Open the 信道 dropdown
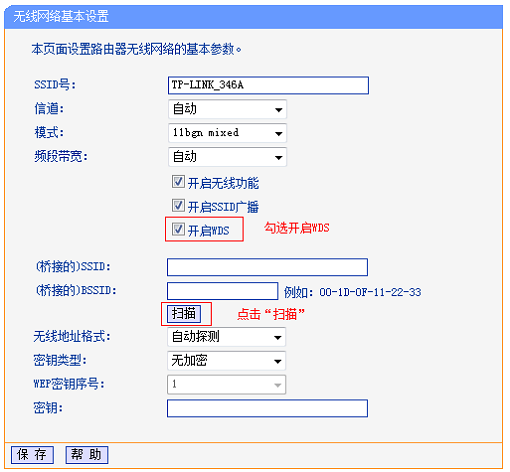 pyautogui.click(x=227, y=109)
